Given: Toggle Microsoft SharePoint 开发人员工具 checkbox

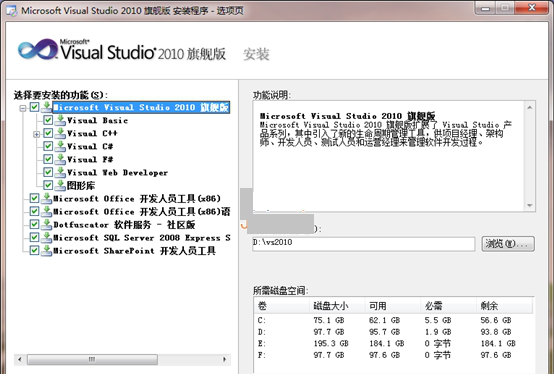Looking at the screenshot, I should (x=34, y=251).
